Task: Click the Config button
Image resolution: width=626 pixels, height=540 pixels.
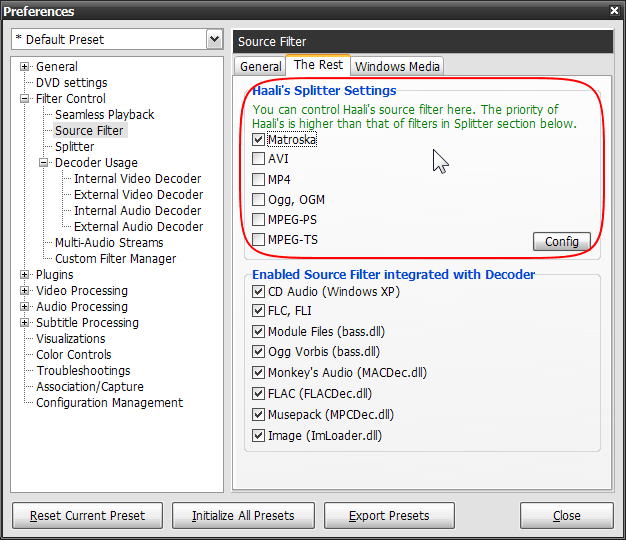Action: [561, 242]
